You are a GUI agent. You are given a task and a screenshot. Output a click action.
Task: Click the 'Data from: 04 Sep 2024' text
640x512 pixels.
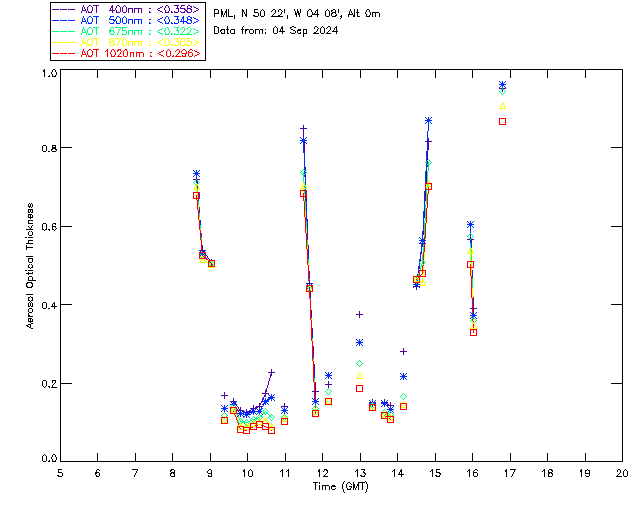coord(276,31)
